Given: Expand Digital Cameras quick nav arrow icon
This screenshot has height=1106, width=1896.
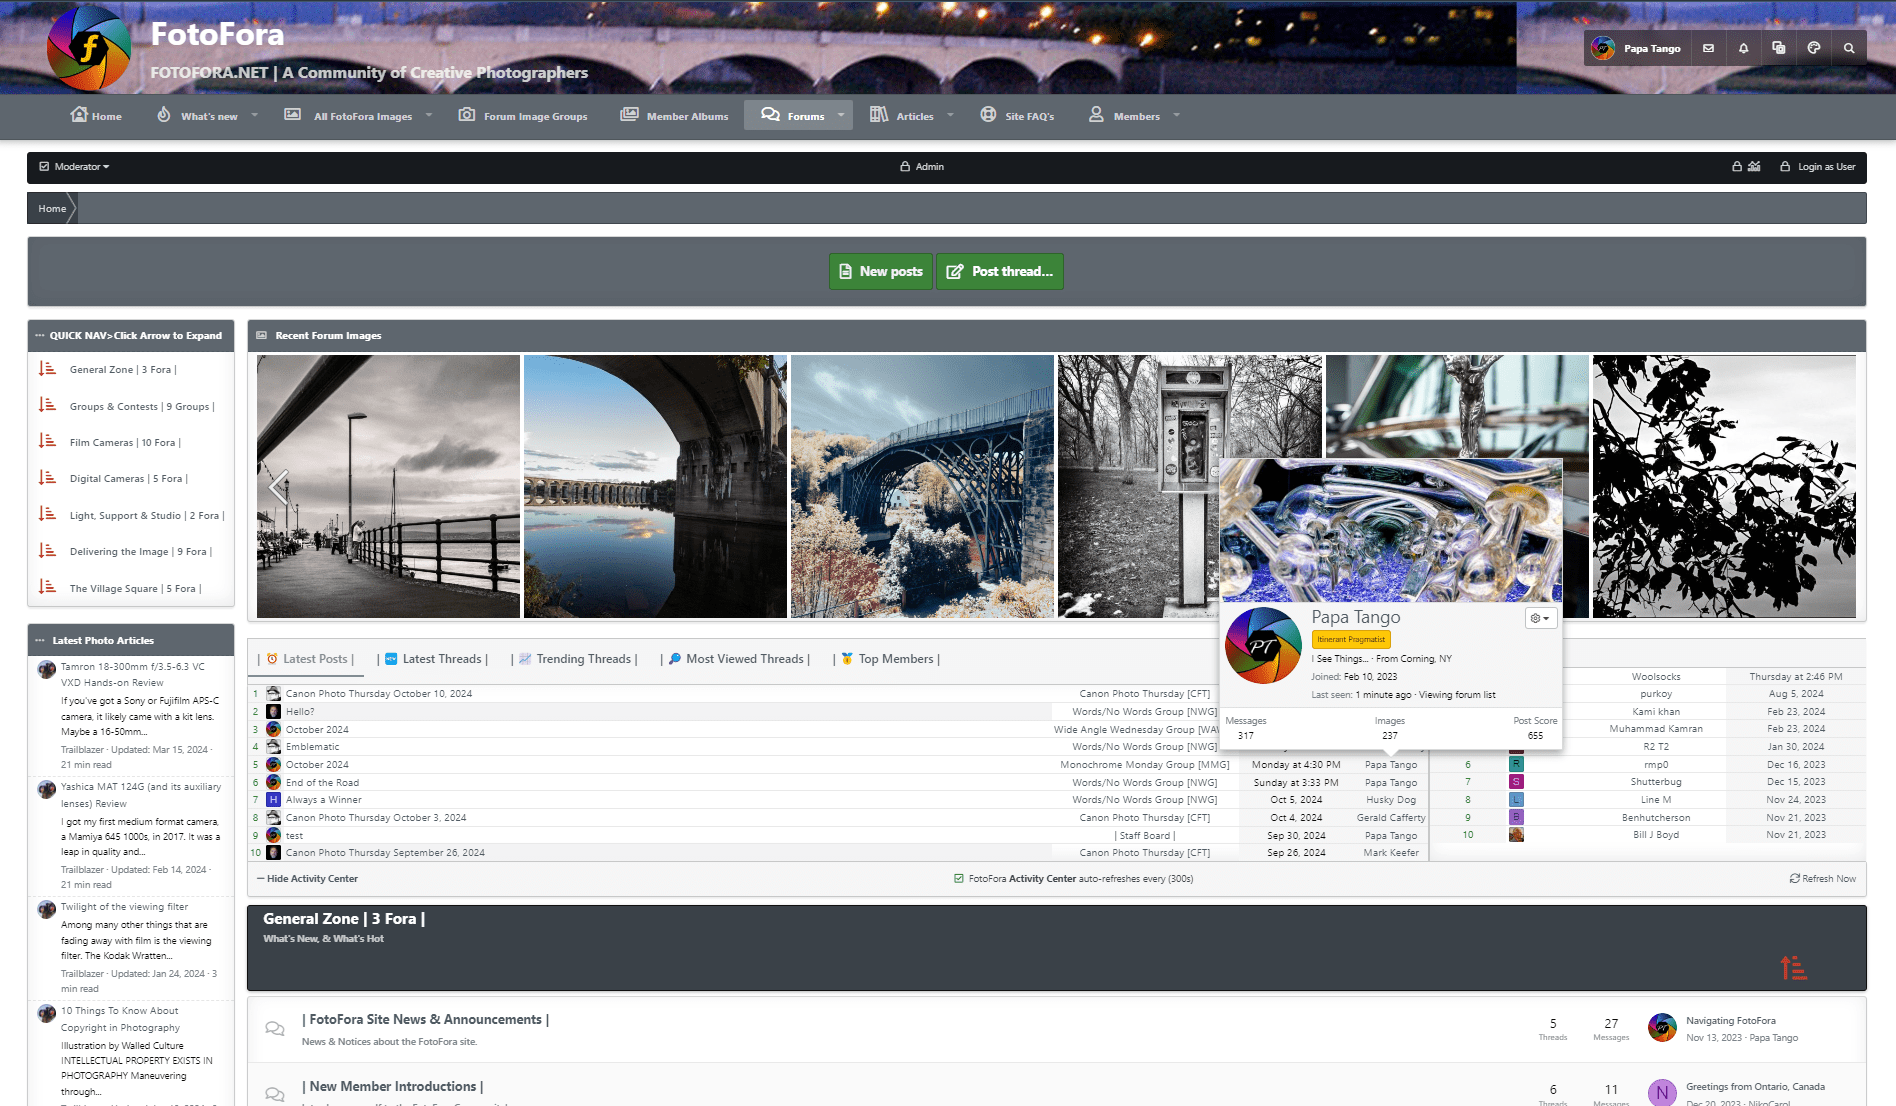Looking at the screenshot, I should point(47,478).
